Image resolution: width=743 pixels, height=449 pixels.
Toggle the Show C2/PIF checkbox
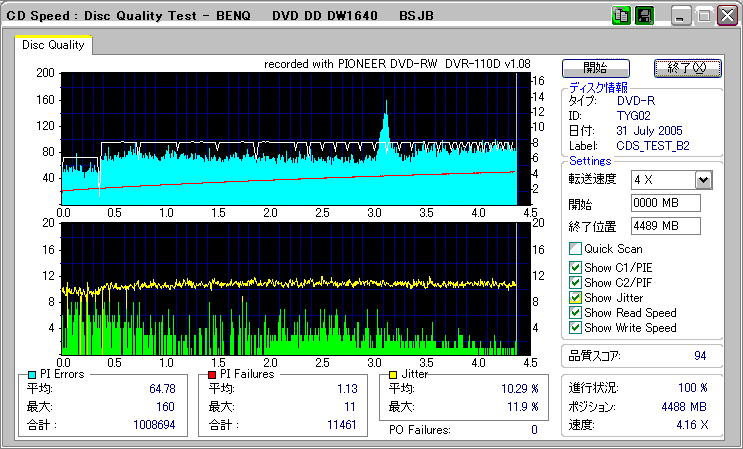(x=575, y=282)
